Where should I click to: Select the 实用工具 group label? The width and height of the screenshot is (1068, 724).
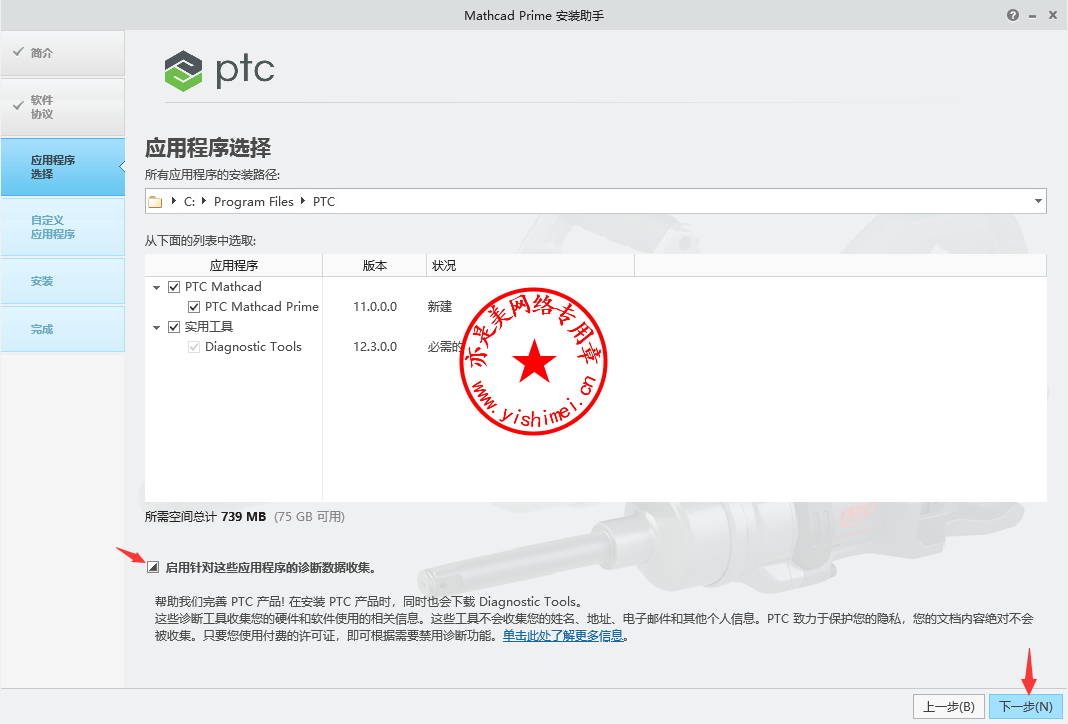point(208,327)
